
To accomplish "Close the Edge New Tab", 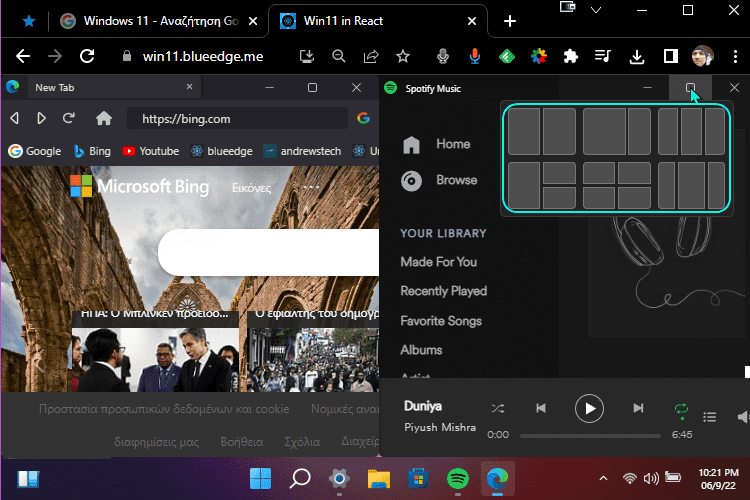I will tap(189, 87).
